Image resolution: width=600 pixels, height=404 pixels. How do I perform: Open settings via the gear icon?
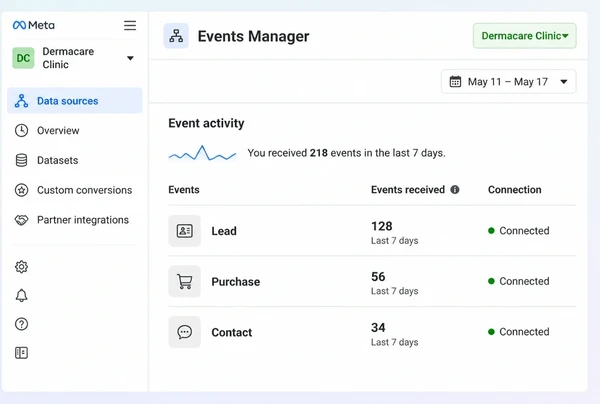pos(21,267)
